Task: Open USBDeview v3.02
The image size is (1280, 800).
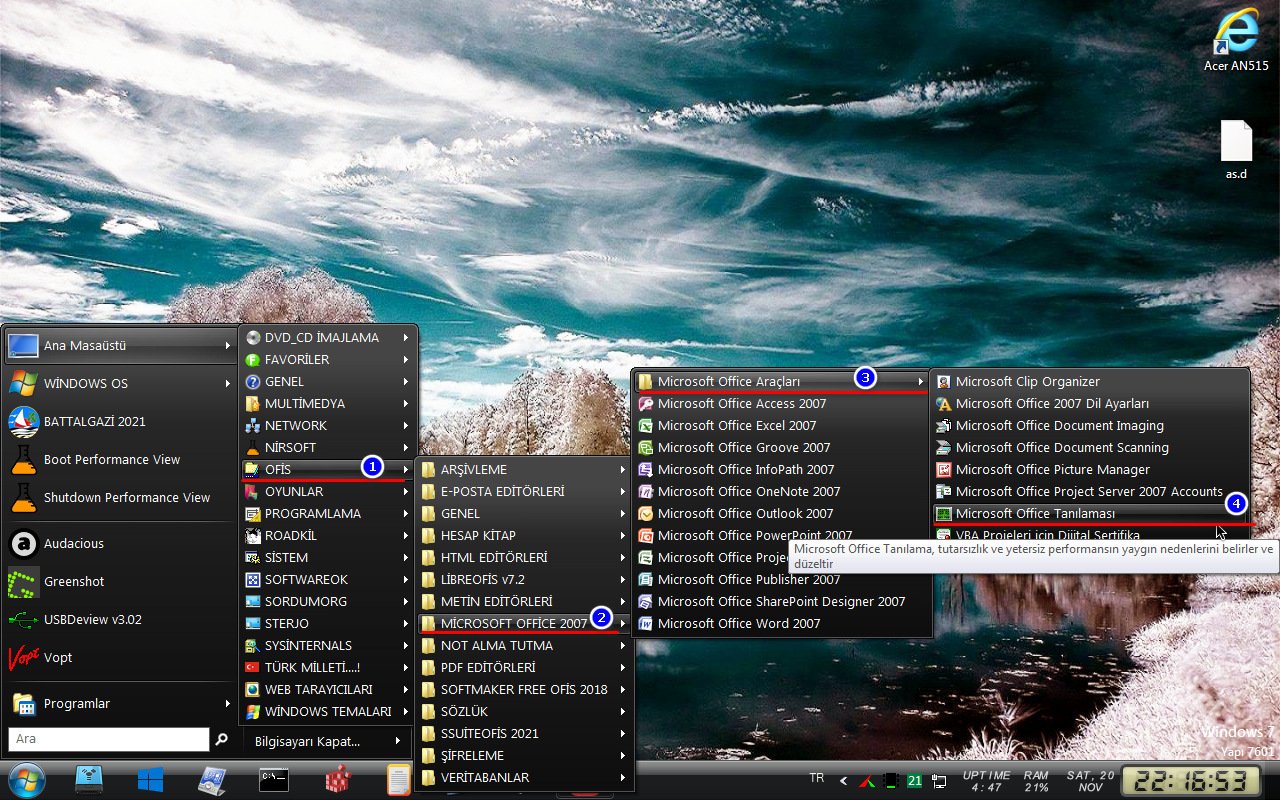Action: point(120,619)
